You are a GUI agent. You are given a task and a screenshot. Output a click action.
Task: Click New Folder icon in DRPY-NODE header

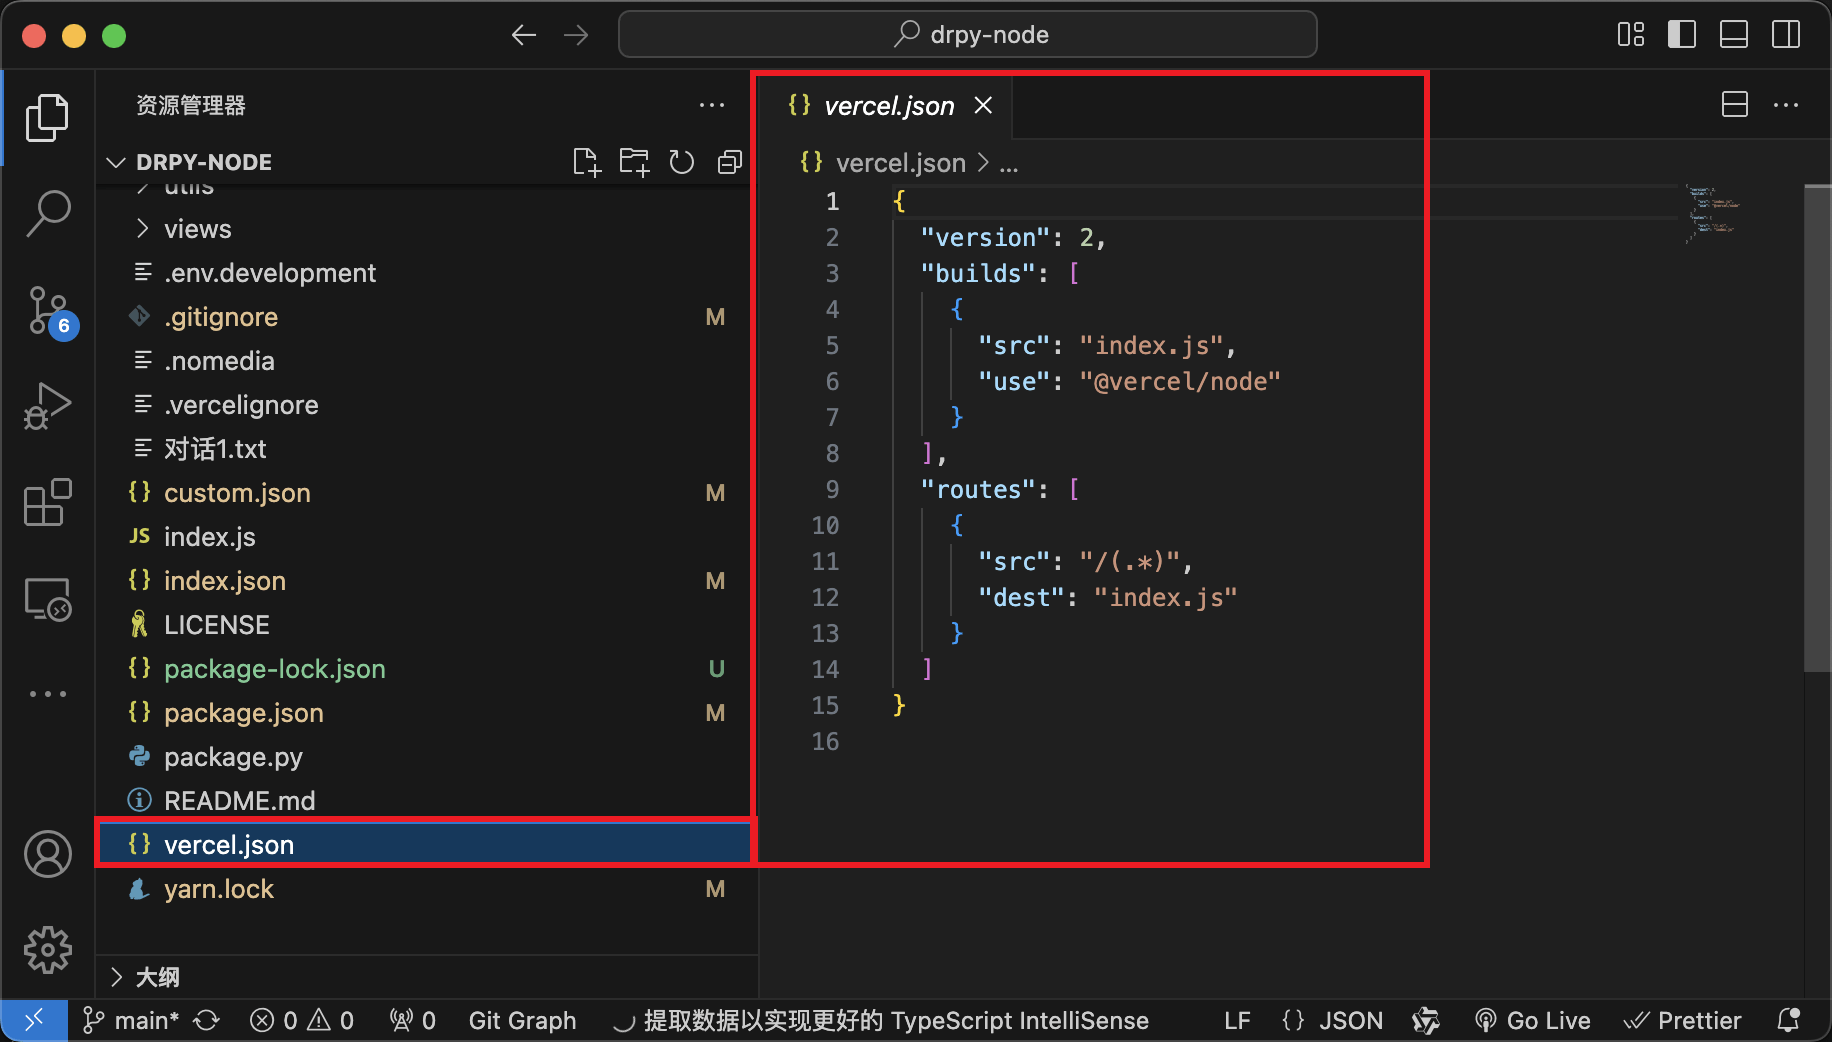tap(634, 162)
